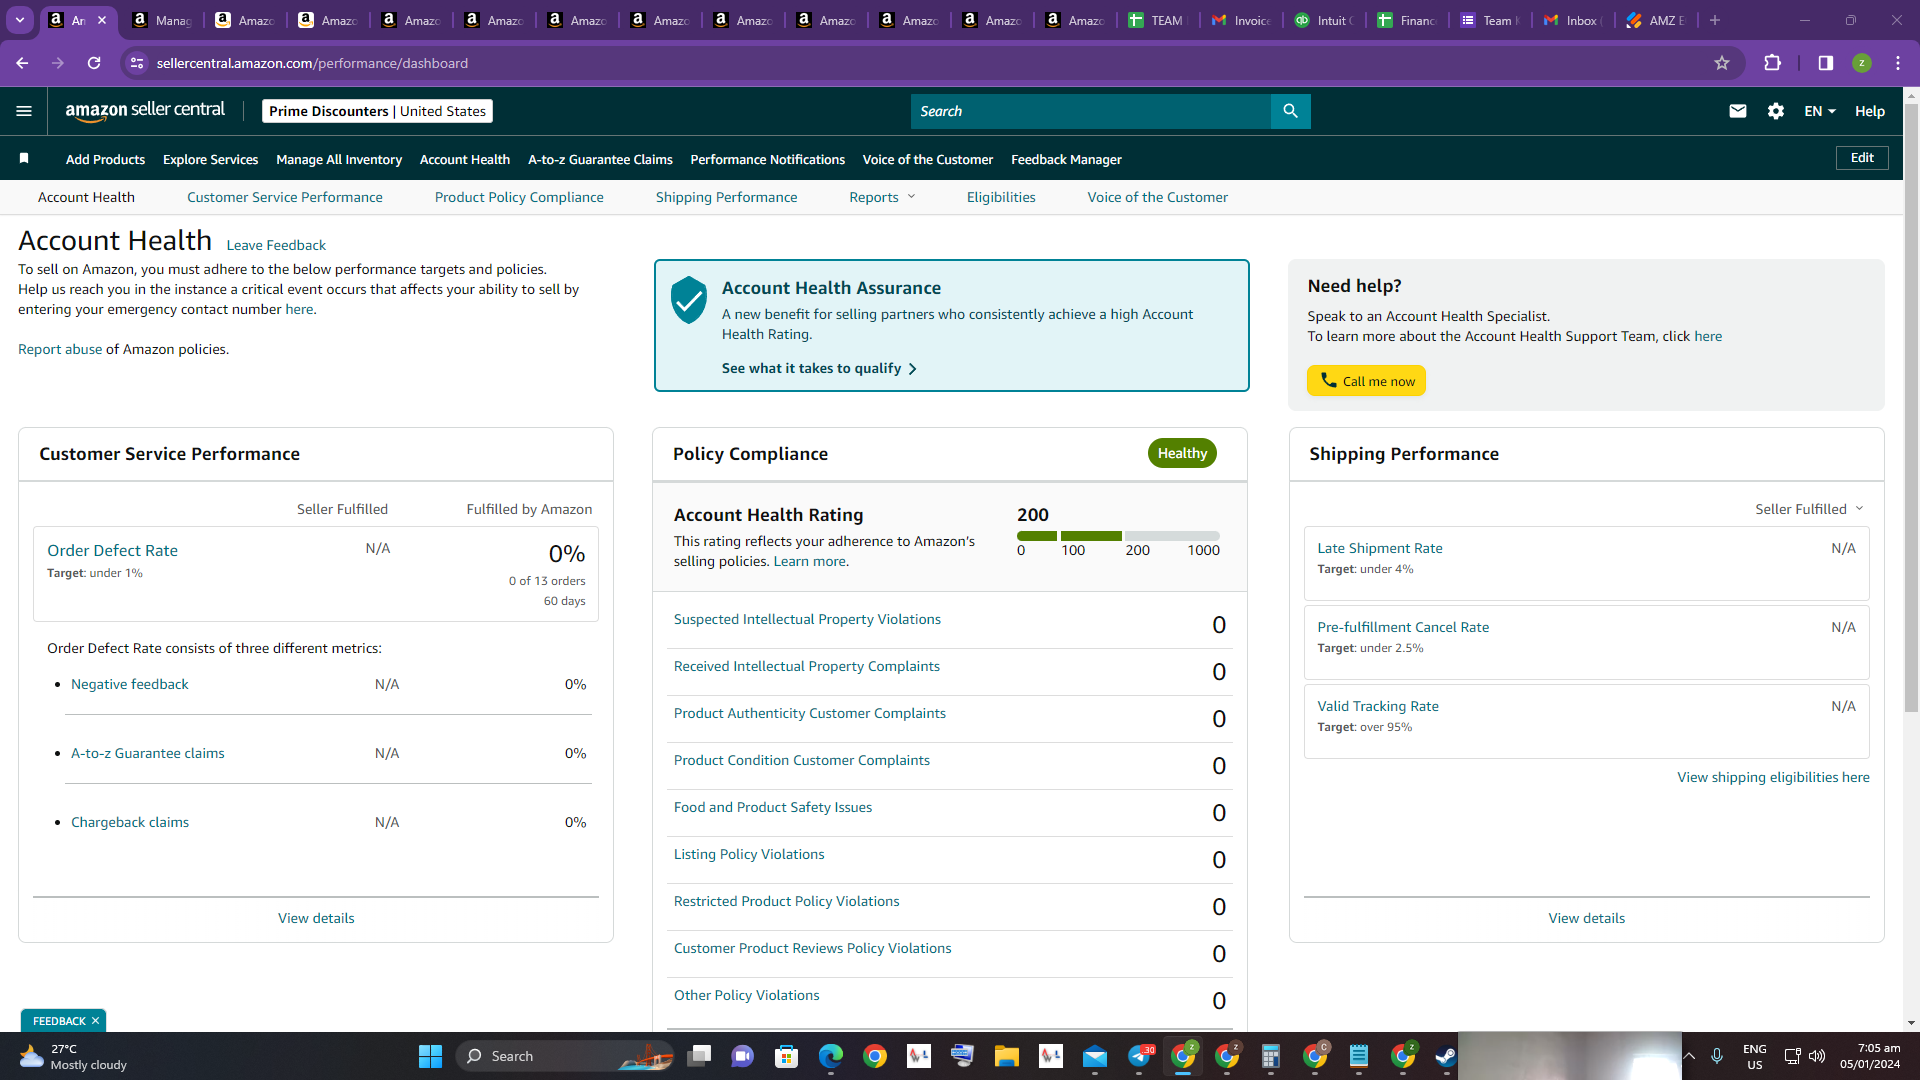Click the Seller Central search field

(x=1090, y=111)
